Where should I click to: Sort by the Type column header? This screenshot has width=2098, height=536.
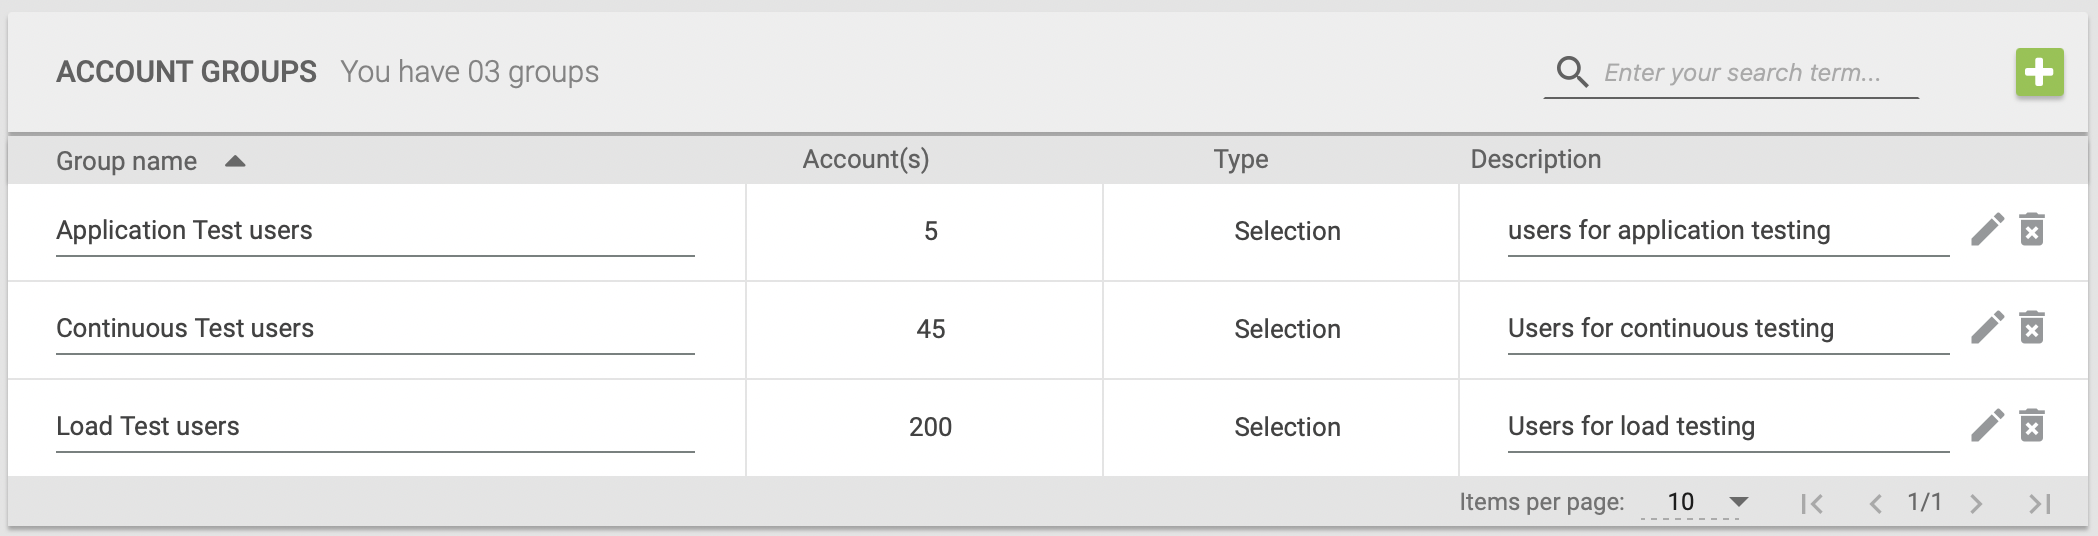[x=1241, y=160]
